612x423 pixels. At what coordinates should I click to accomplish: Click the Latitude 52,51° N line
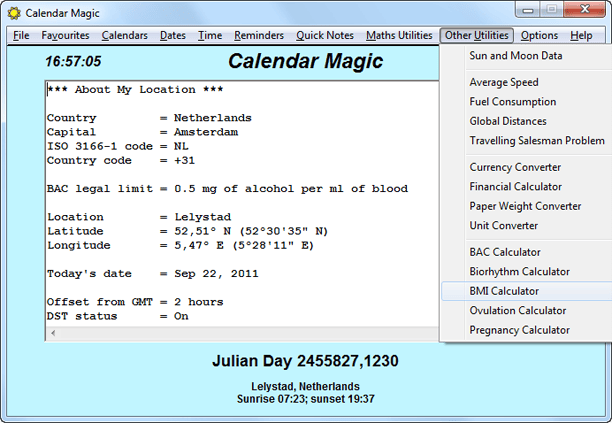(x=187, y=231)
